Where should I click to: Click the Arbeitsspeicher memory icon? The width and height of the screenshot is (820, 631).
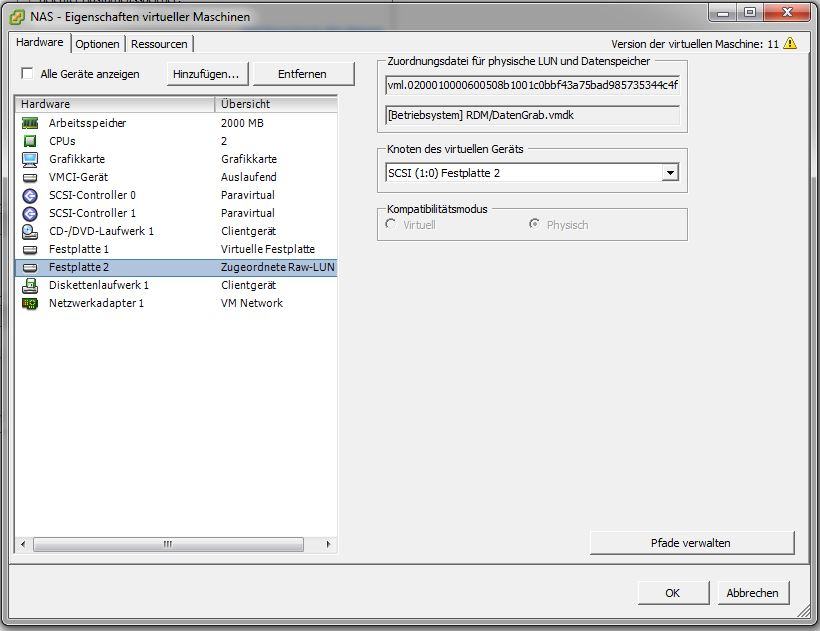pos(30,123)
